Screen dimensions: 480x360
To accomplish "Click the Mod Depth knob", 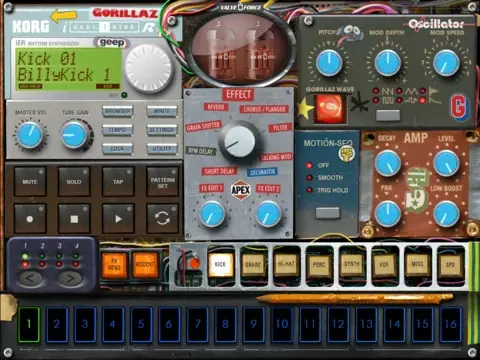I will (387, 63).
